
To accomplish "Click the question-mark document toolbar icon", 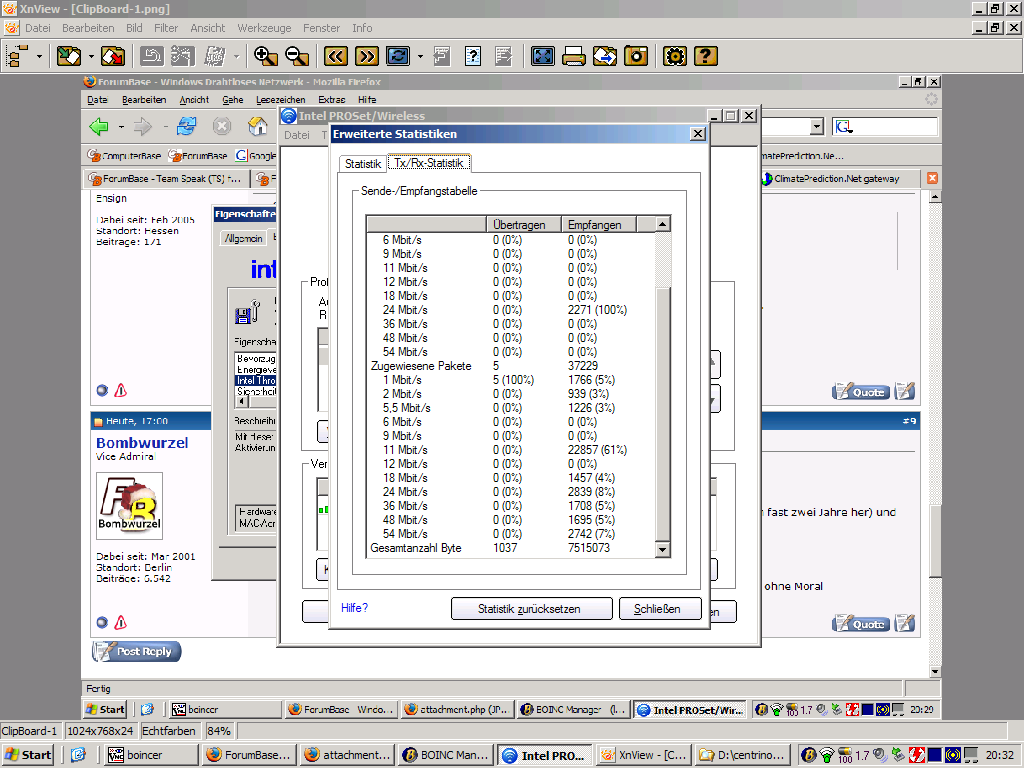I will pos(473,56).
